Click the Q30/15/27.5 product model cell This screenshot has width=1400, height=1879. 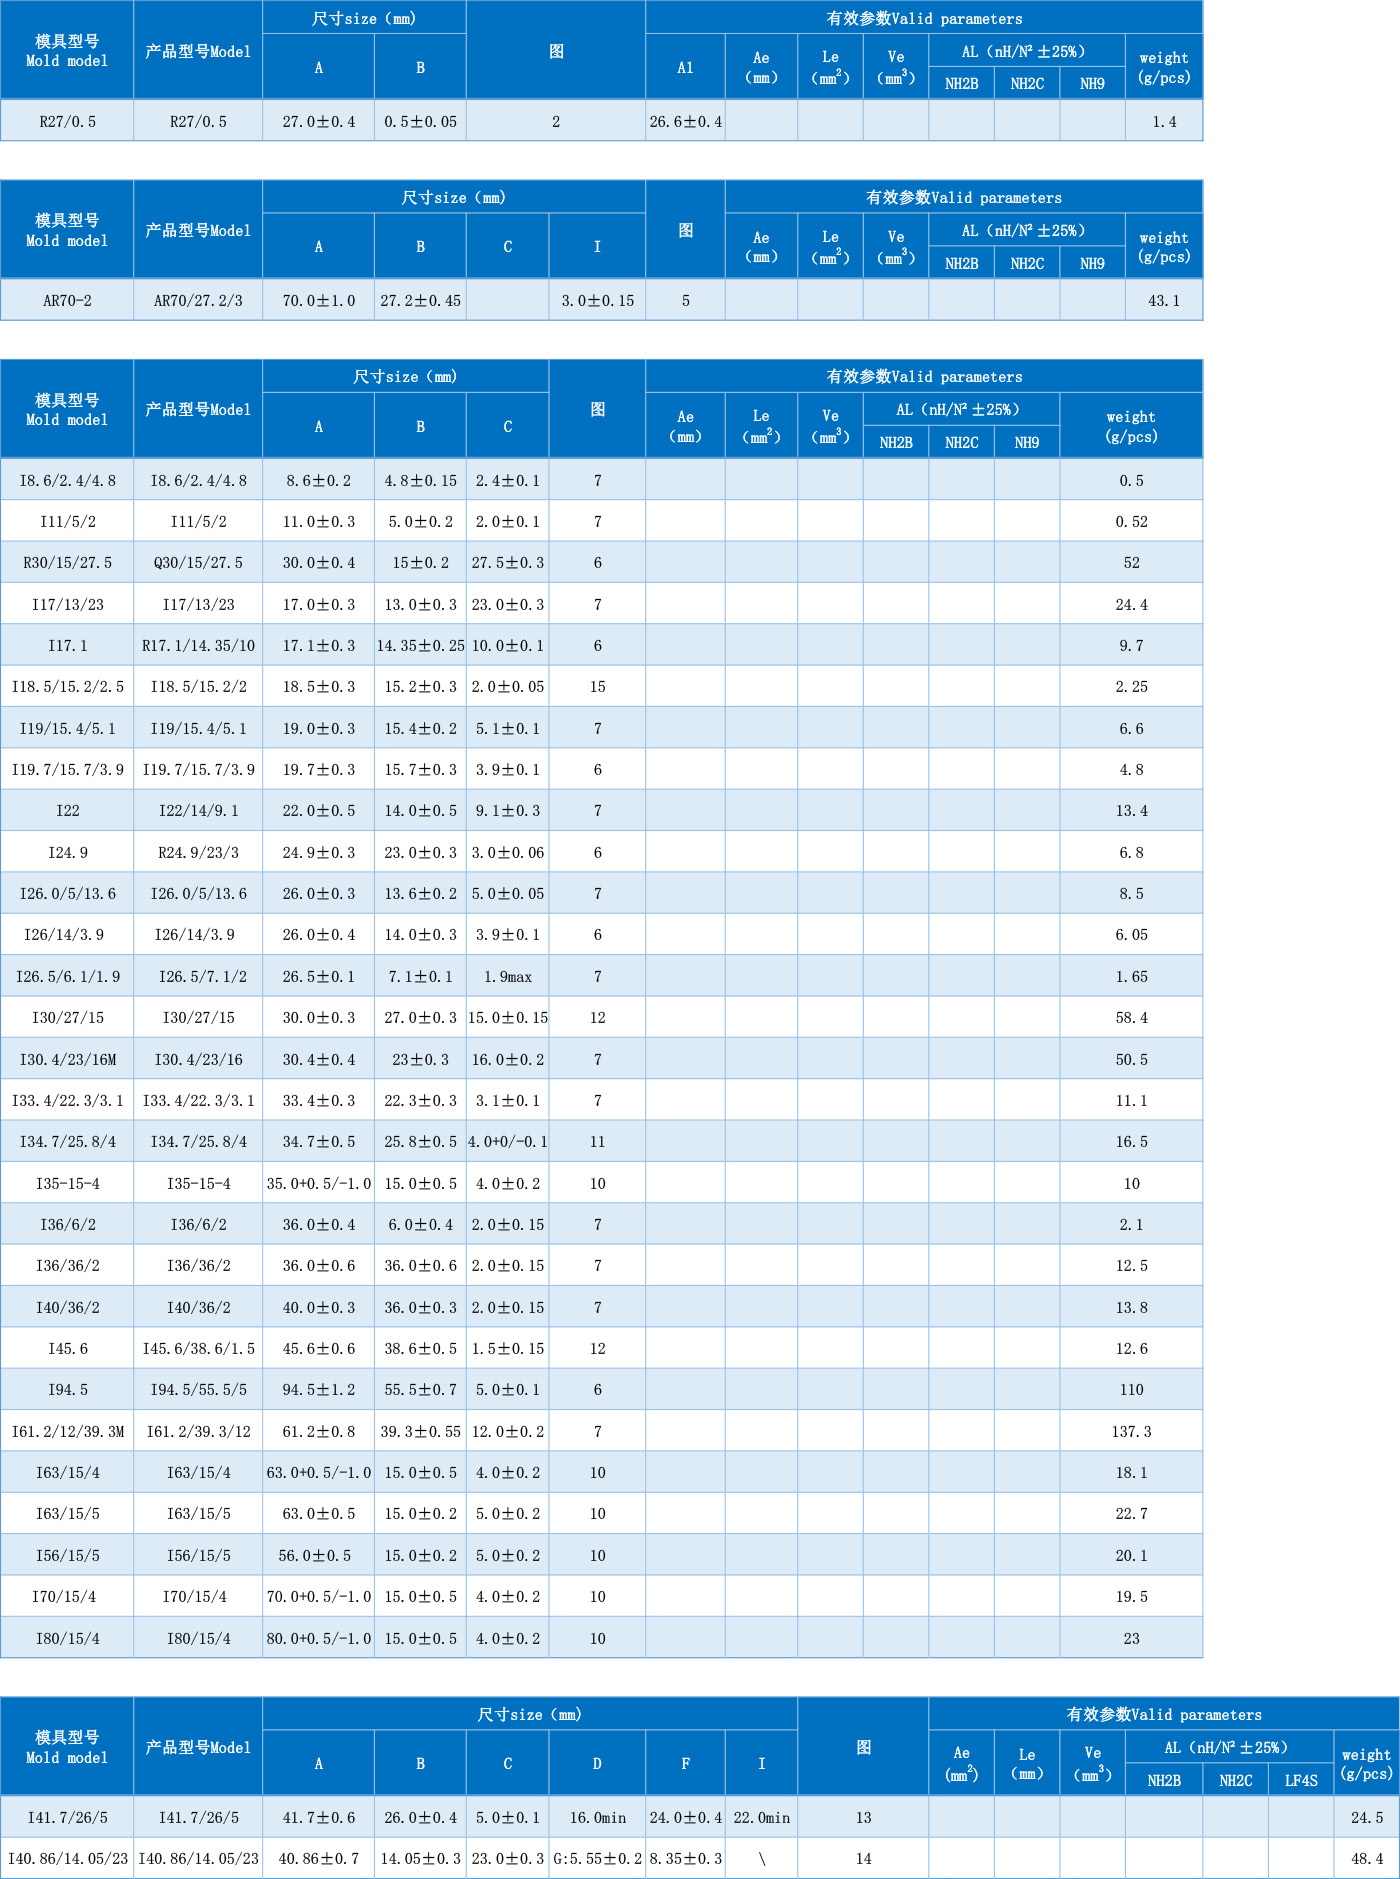click(198, 563)
